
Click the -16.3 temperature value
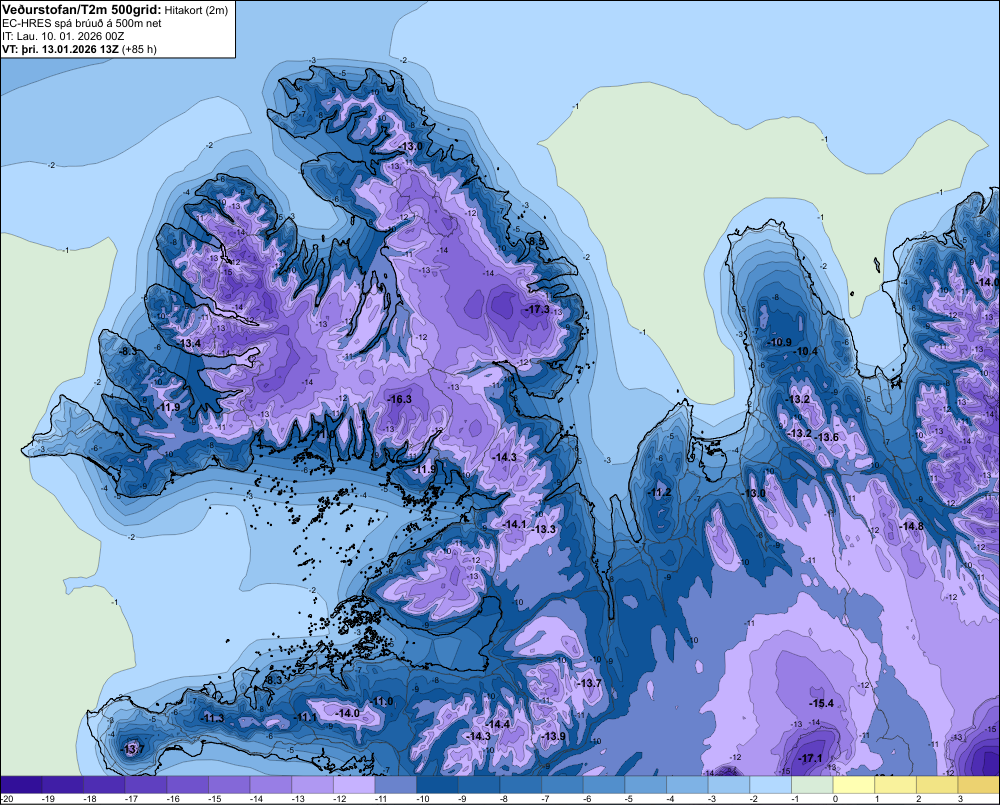(x=400, y=399)
